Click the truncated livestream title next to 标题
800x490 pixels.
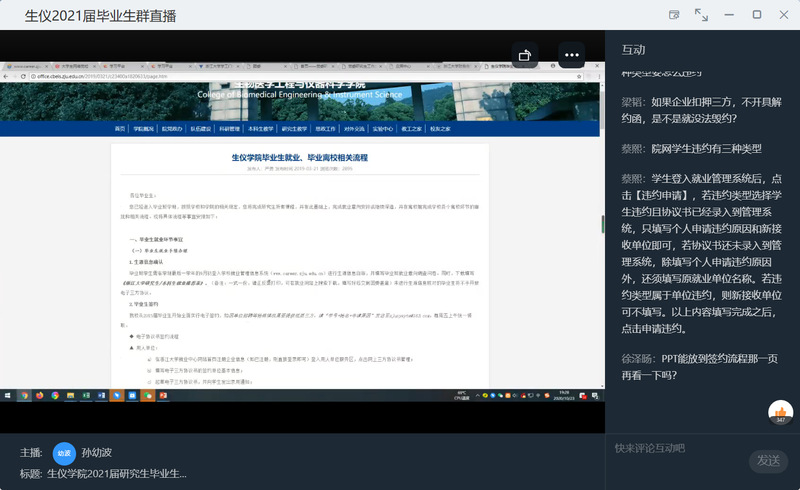[117, 473]
